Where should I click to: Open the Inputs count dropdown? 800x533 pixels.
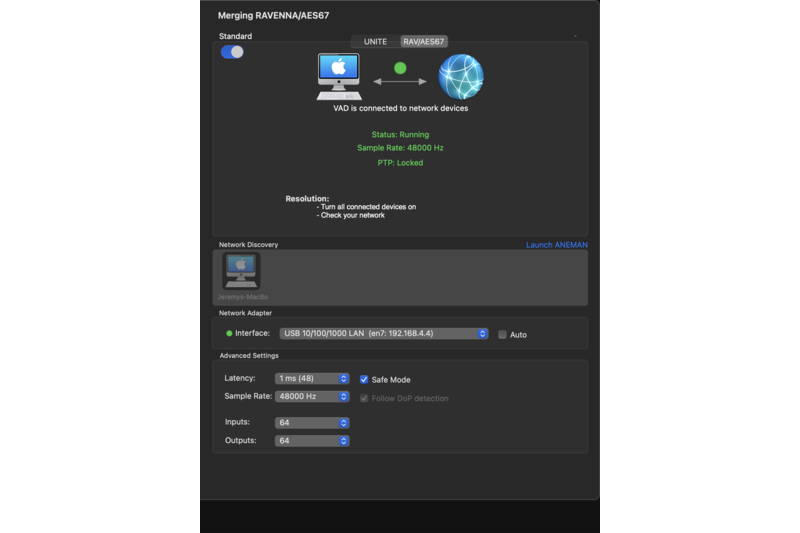coord(312,423)
